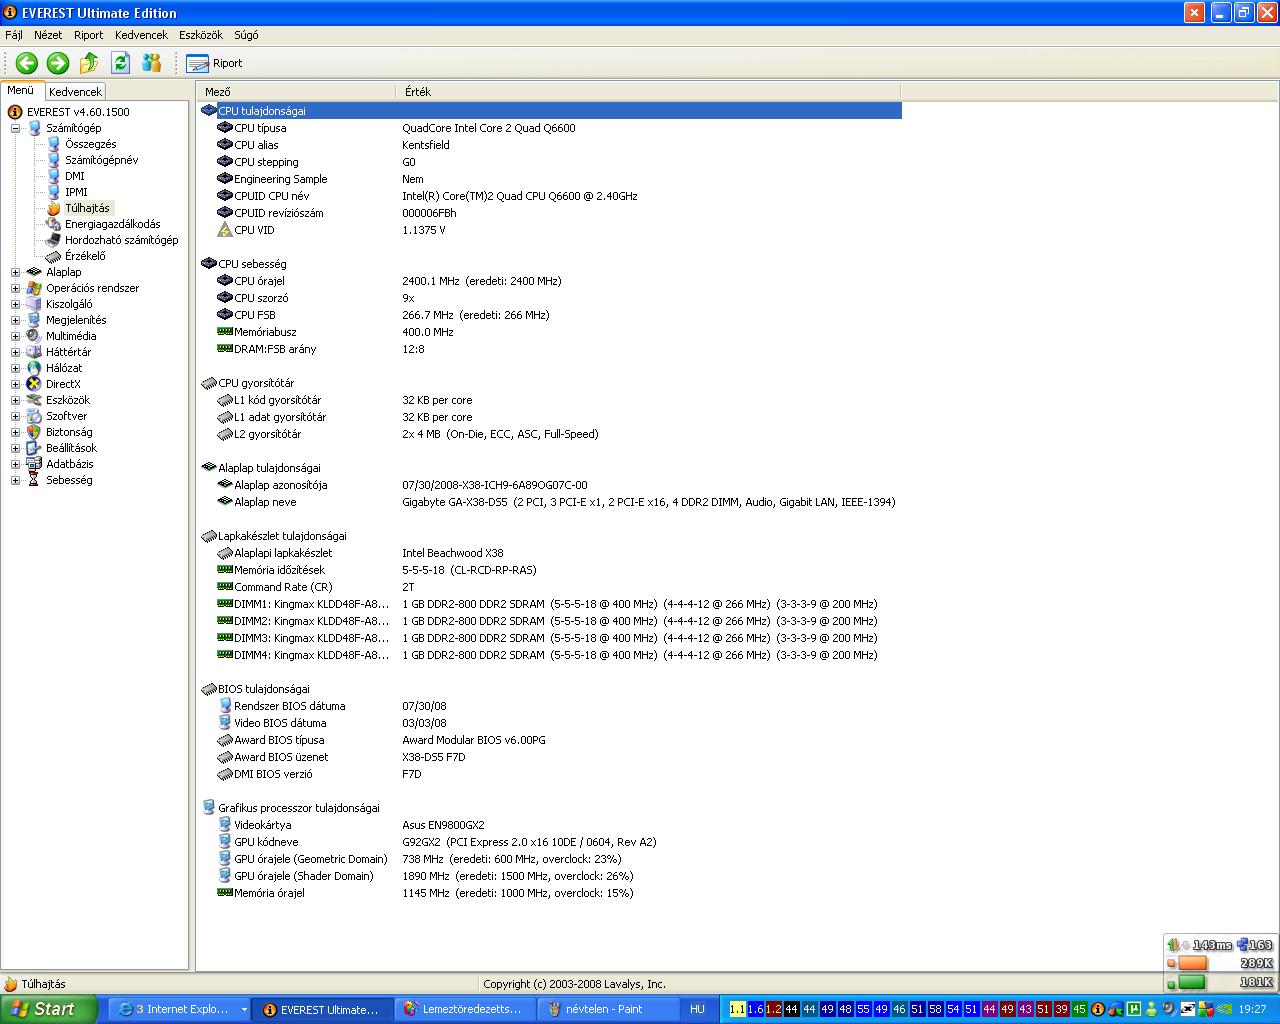Select the Hordozható számítógép laptop icon
The width and height of the screenshot is (1280, 1024).
tap(54, 240)
